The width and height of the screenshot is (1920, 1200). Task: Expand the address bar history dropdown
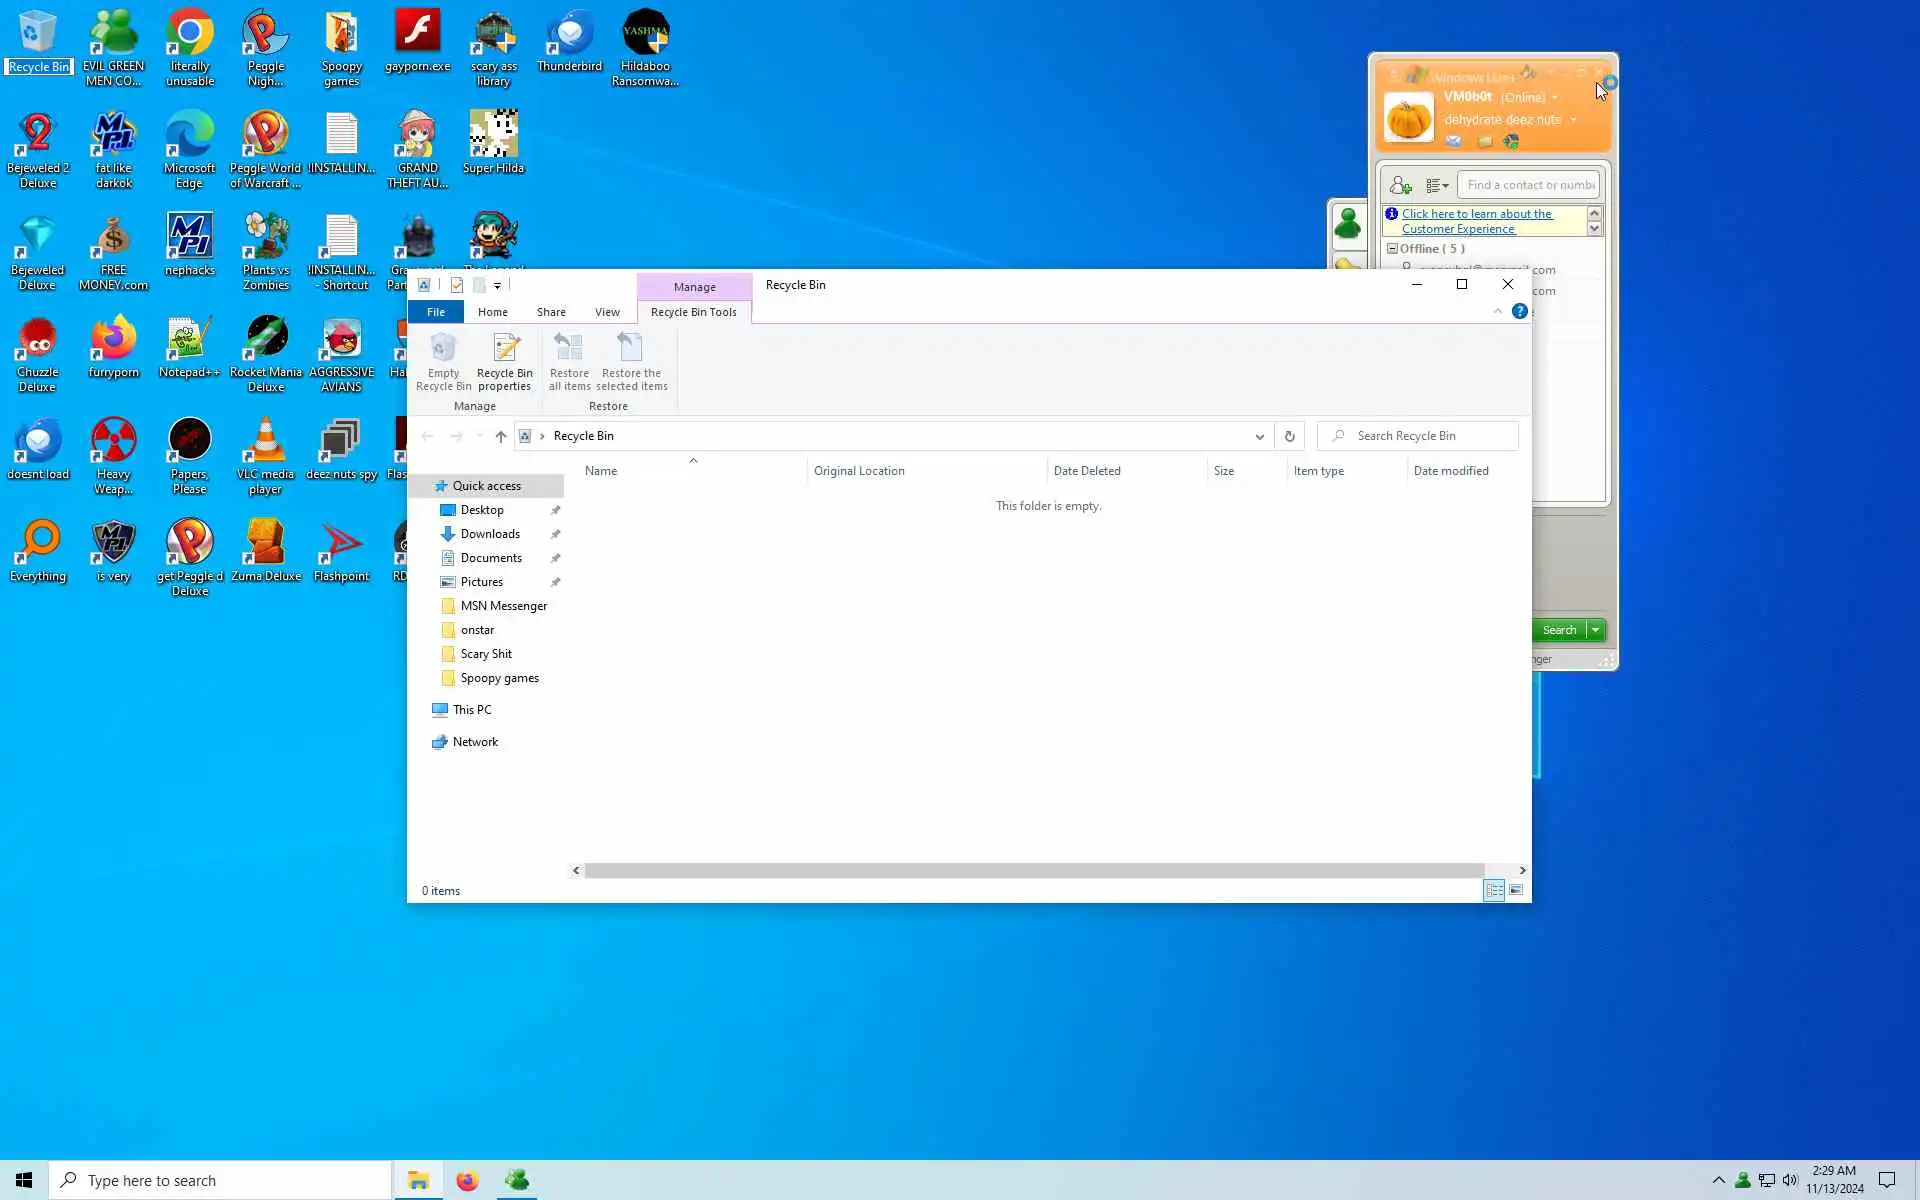coord(1259,436)
